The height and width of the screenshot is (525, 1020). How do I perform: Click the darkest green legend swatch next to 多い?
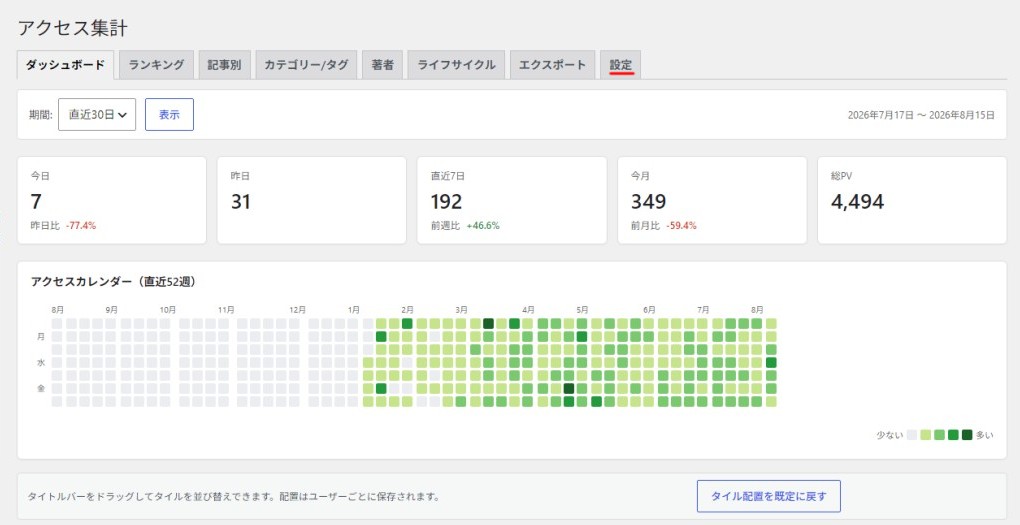967,435
